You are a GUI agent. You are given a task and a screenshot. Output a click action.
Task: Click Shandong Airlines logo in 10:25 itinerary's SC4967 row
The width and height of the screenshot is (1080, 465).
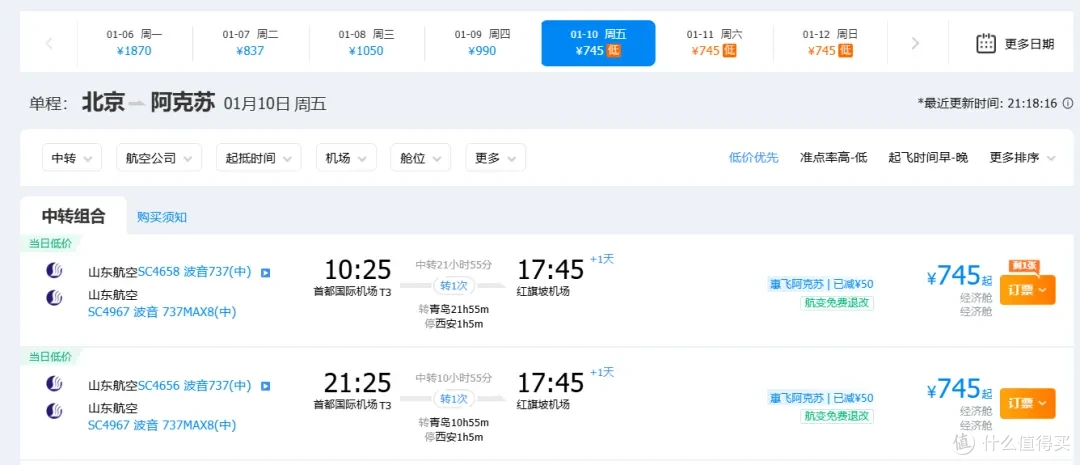pyautogui.click(x=54, y=298)
